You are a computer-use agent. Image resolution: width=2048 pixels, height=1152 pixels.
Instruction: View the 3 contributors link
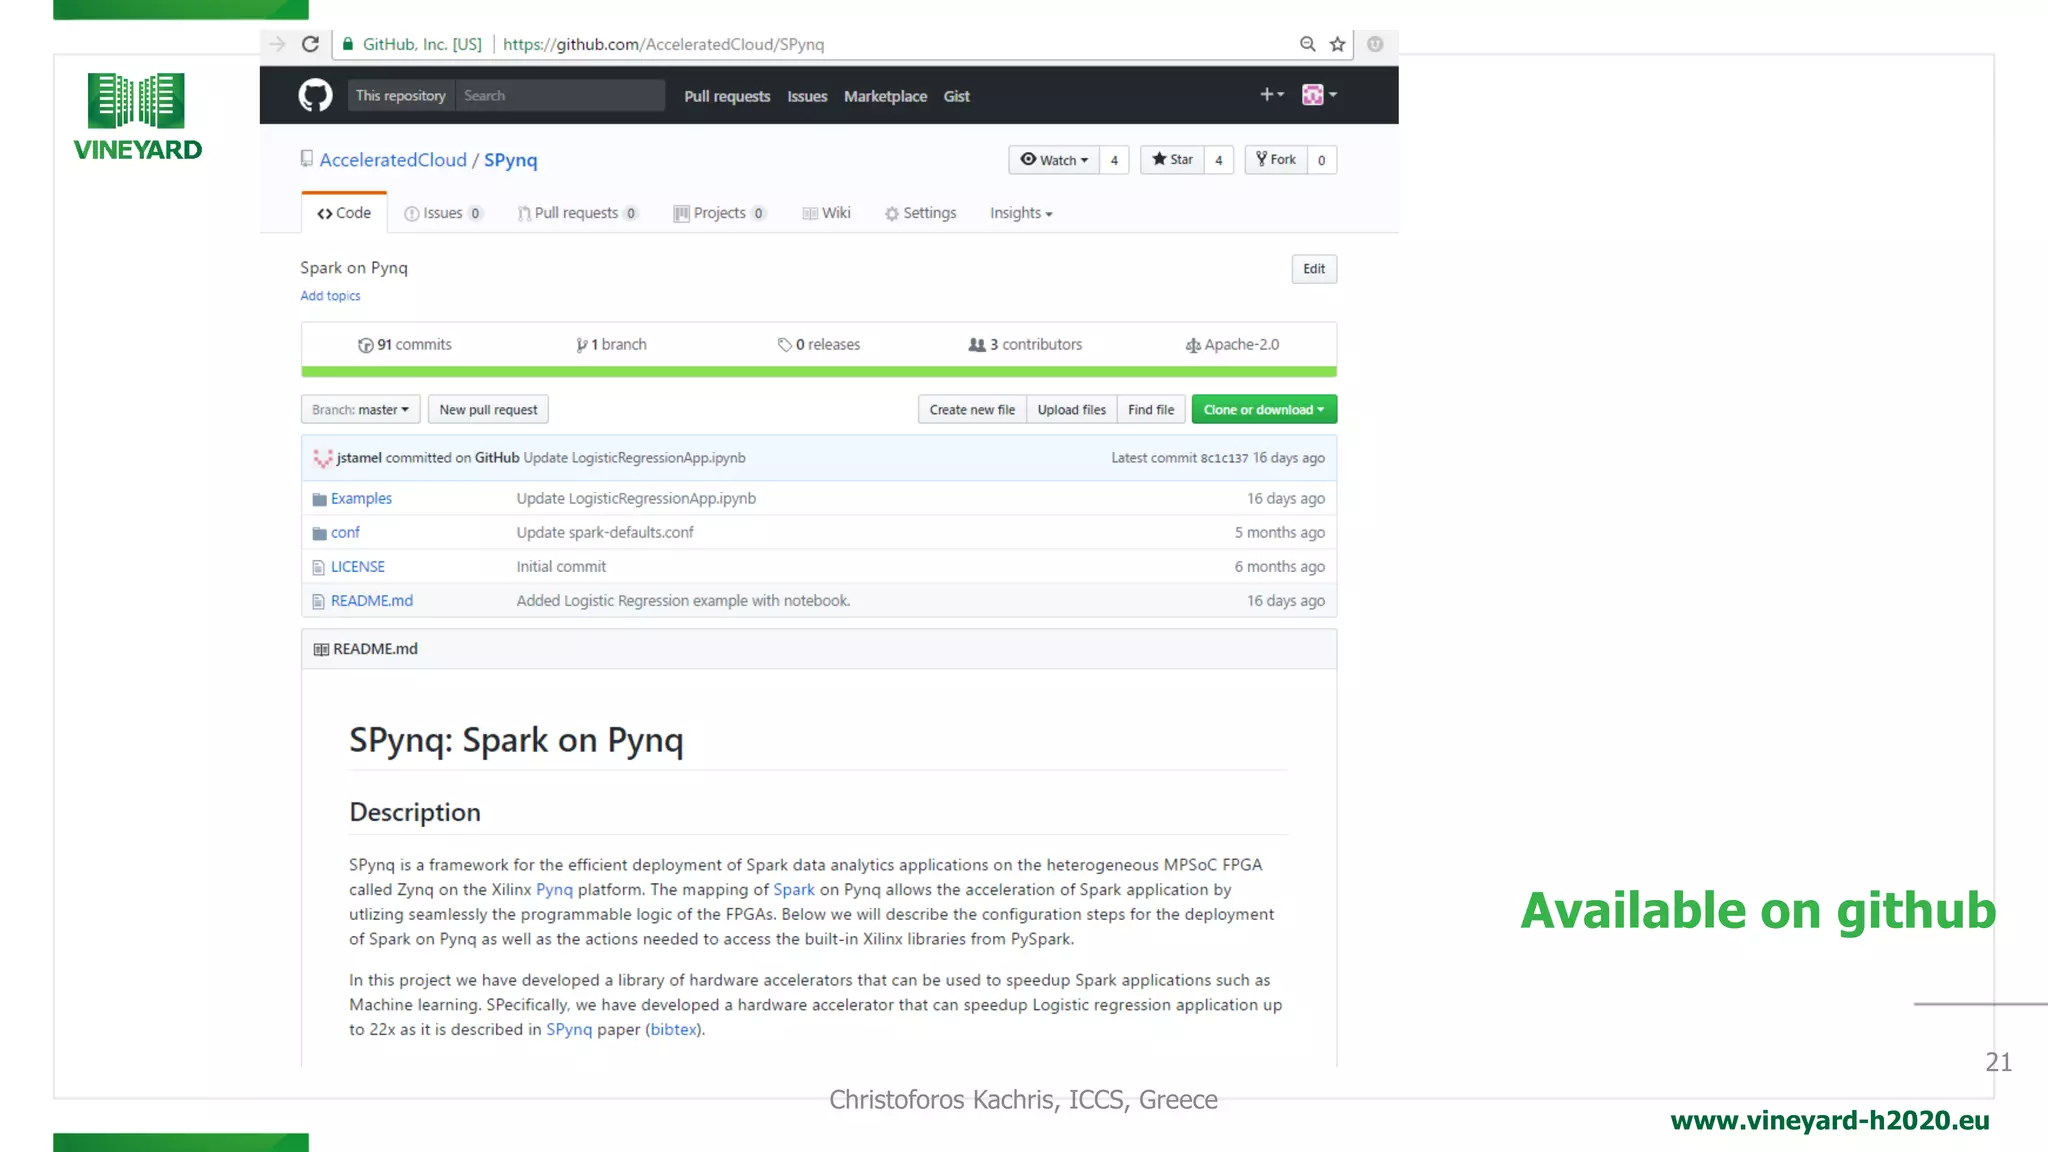(1025, 345)
